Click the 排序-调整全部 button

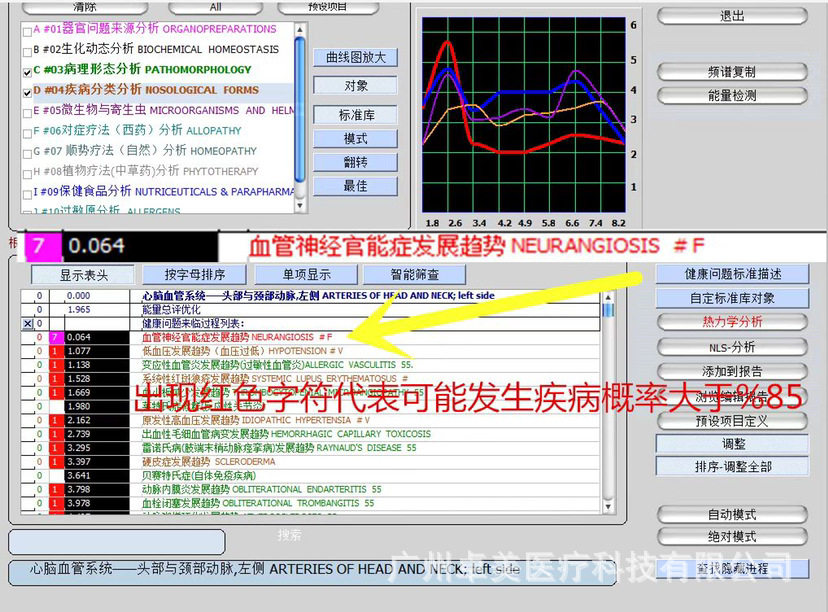(732, 467)
